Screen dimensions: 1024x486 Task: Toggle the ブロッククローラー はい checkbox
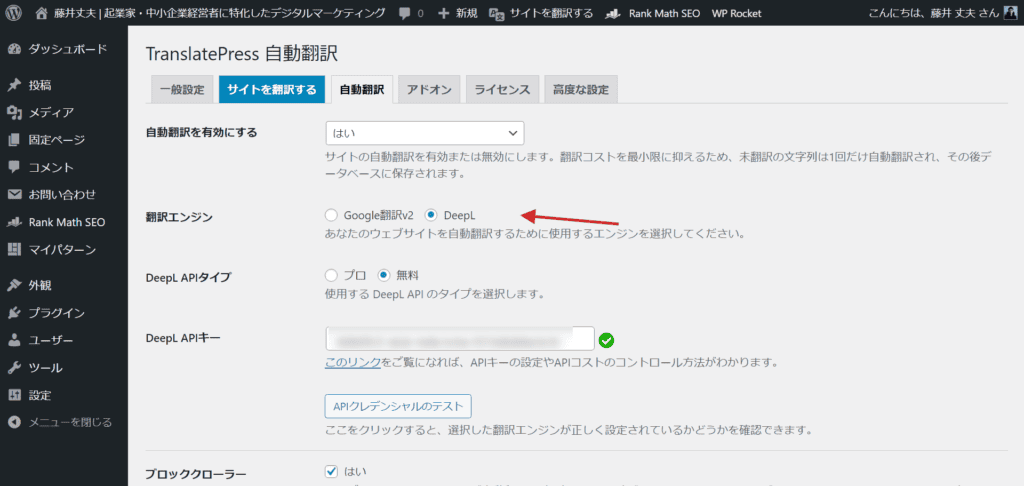(331, 471)
